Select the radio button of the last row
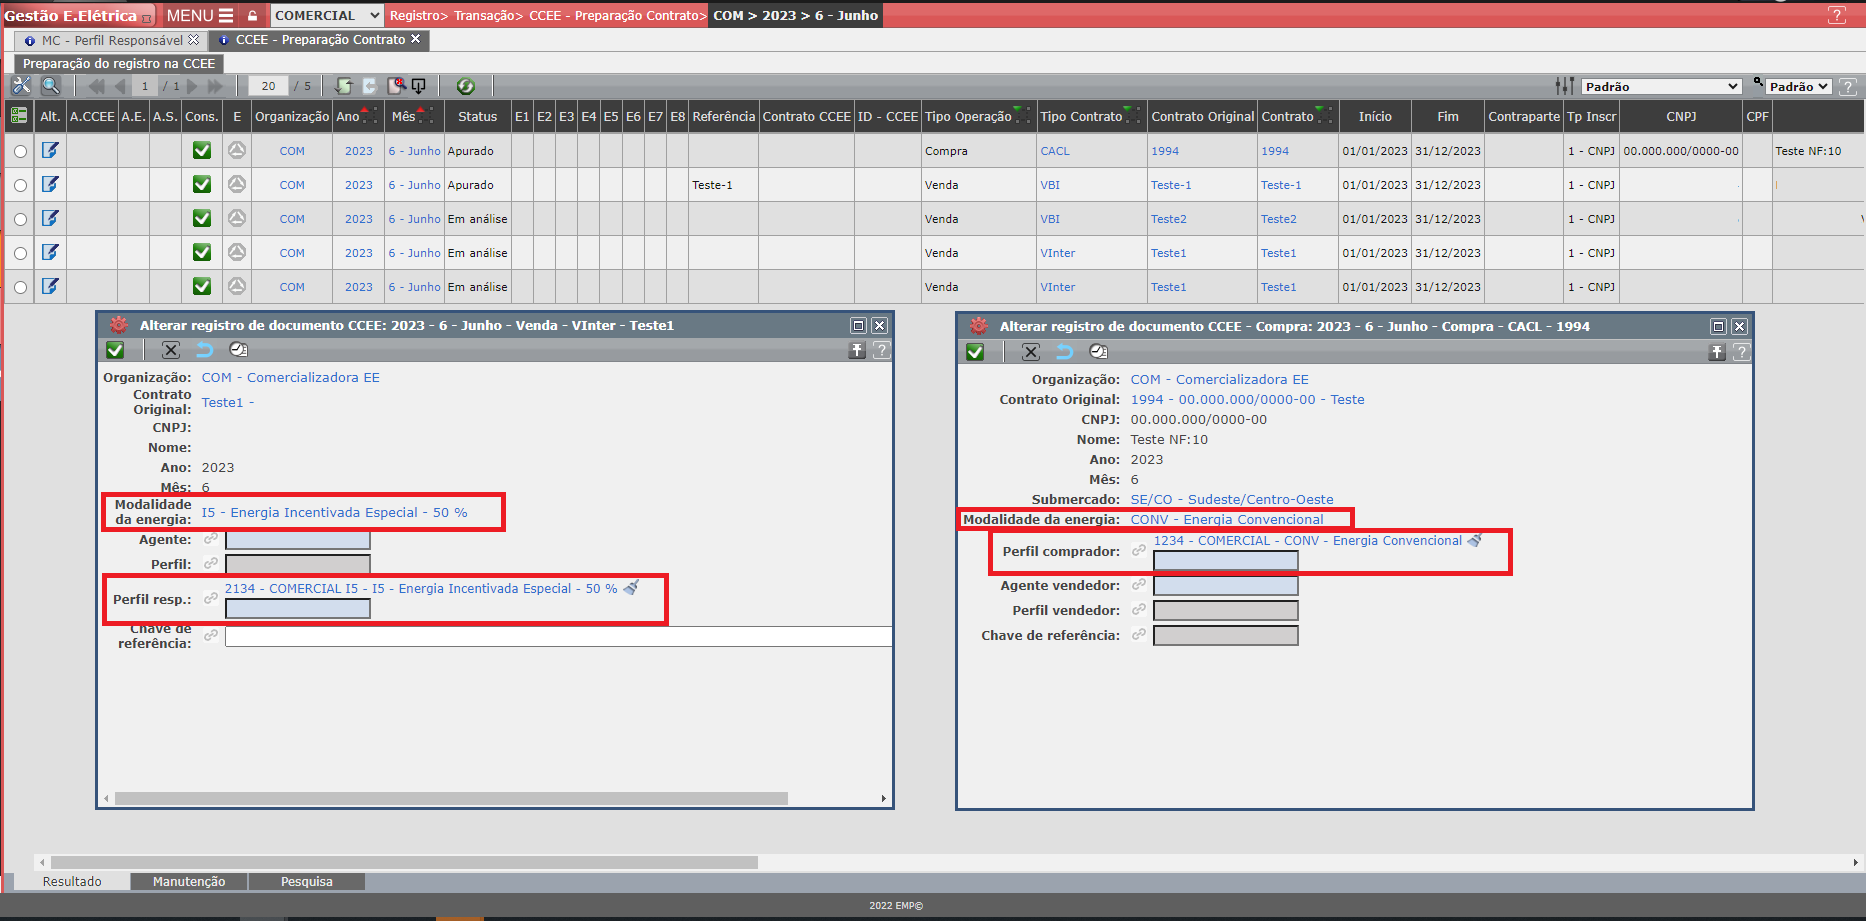The height and width of the screenshot is (921, 1866). [x=20, y=287]
